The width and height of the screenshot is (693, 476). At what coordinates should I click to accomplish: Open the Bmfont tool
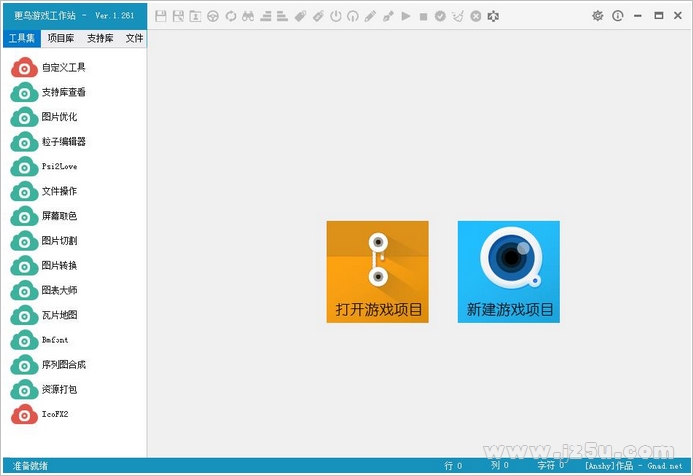39,340
